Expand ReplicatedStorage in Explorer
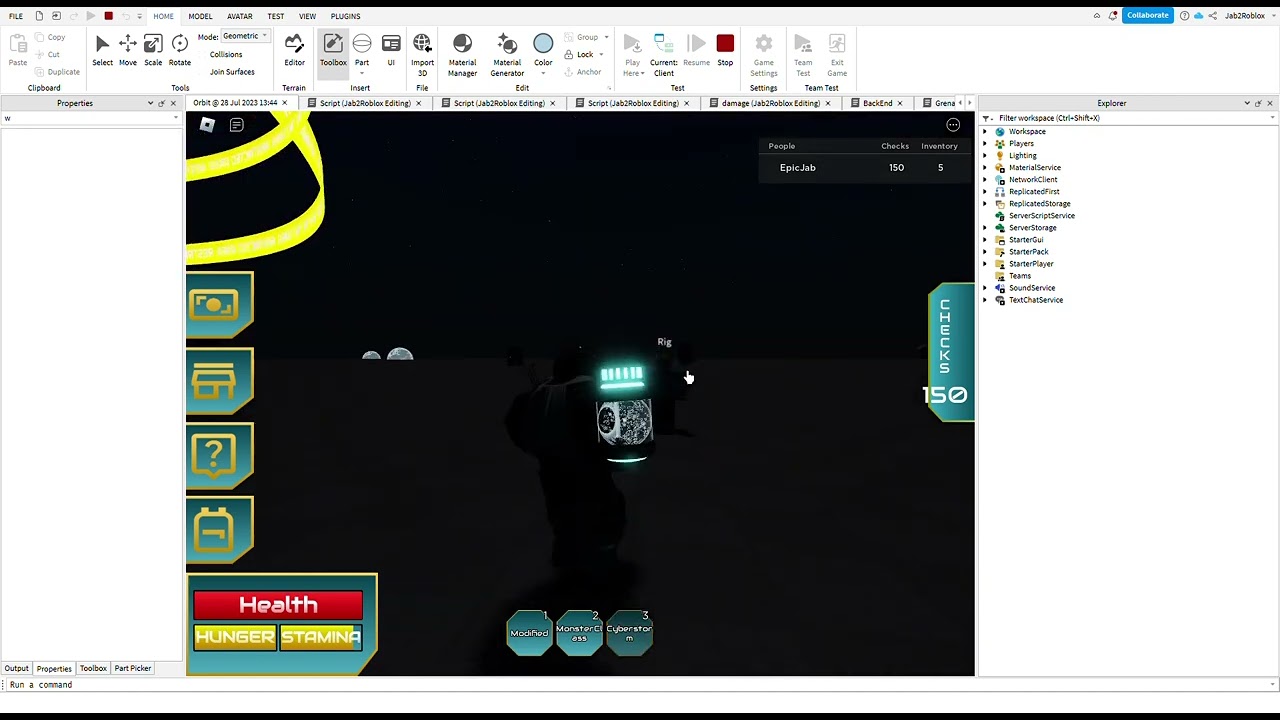 click(985, 204)
